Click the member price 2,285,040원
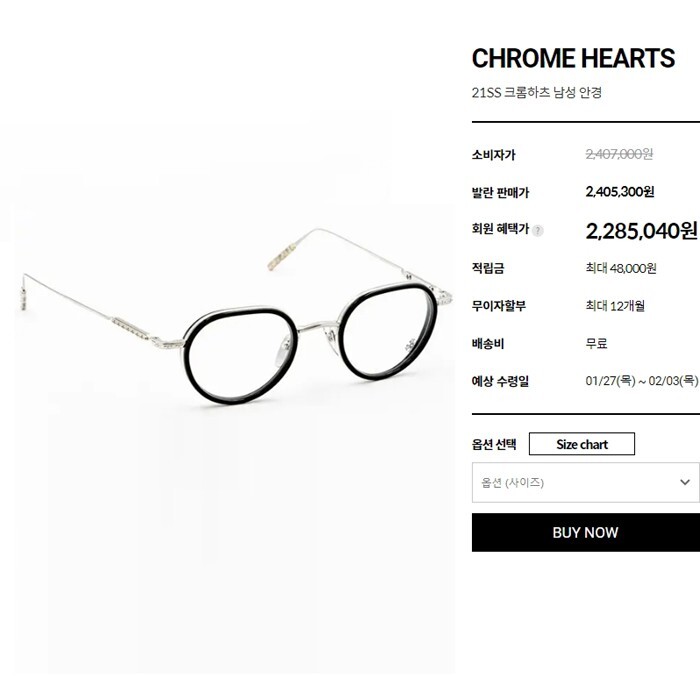 click(640, 230)
